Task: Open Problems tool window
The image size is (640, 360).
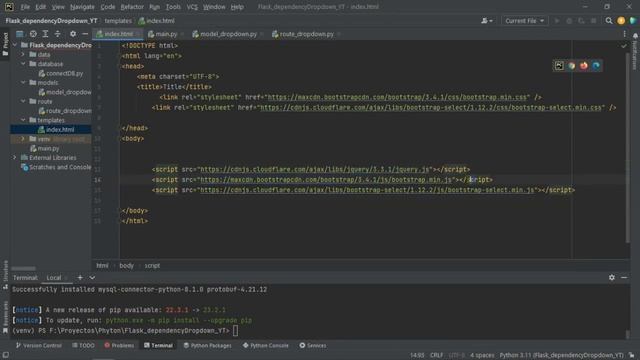Action: tap(119, 345)
